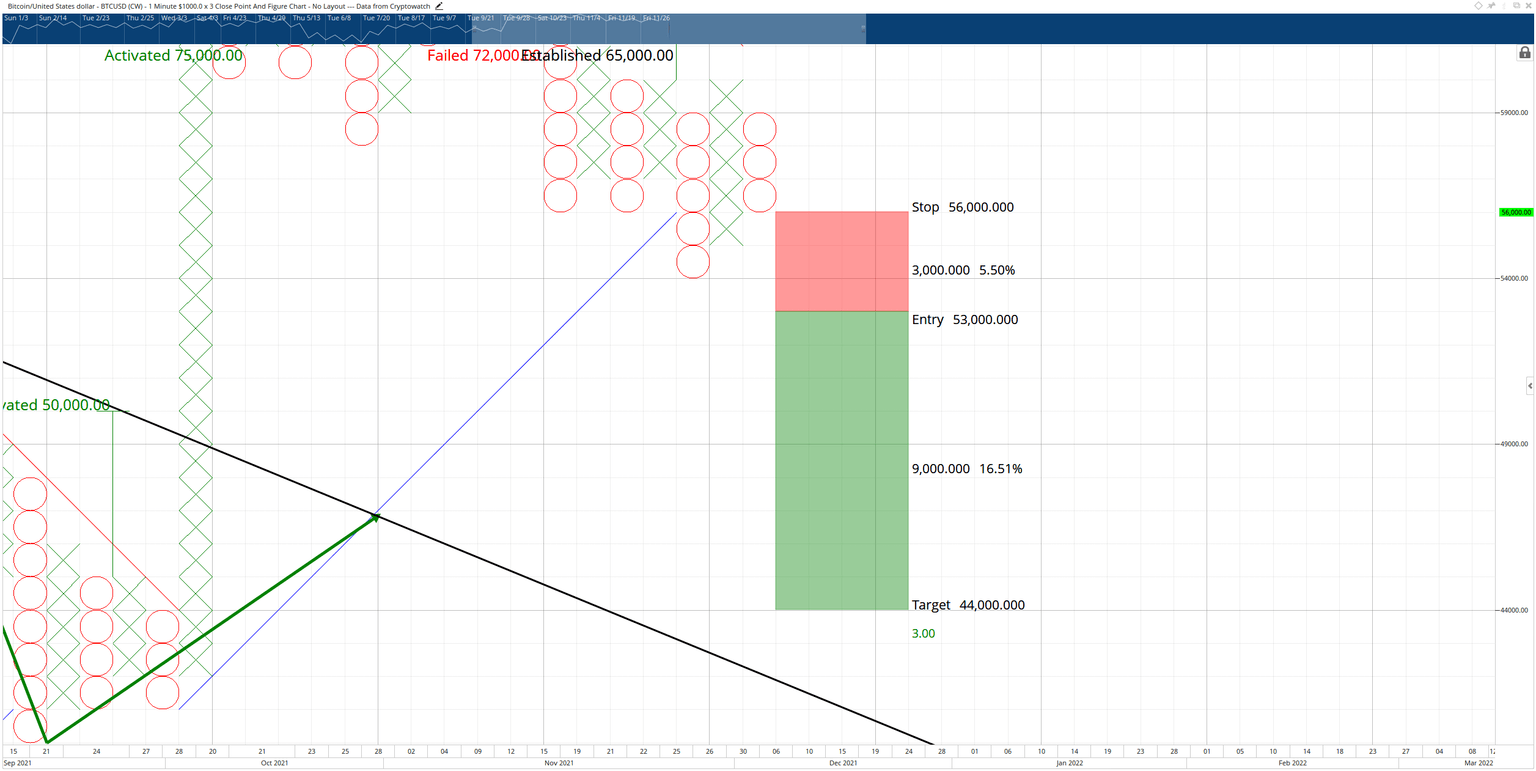Pin the chart with the pushpin icon
Screen dimensions: 1536x771
click(1492, 6)
